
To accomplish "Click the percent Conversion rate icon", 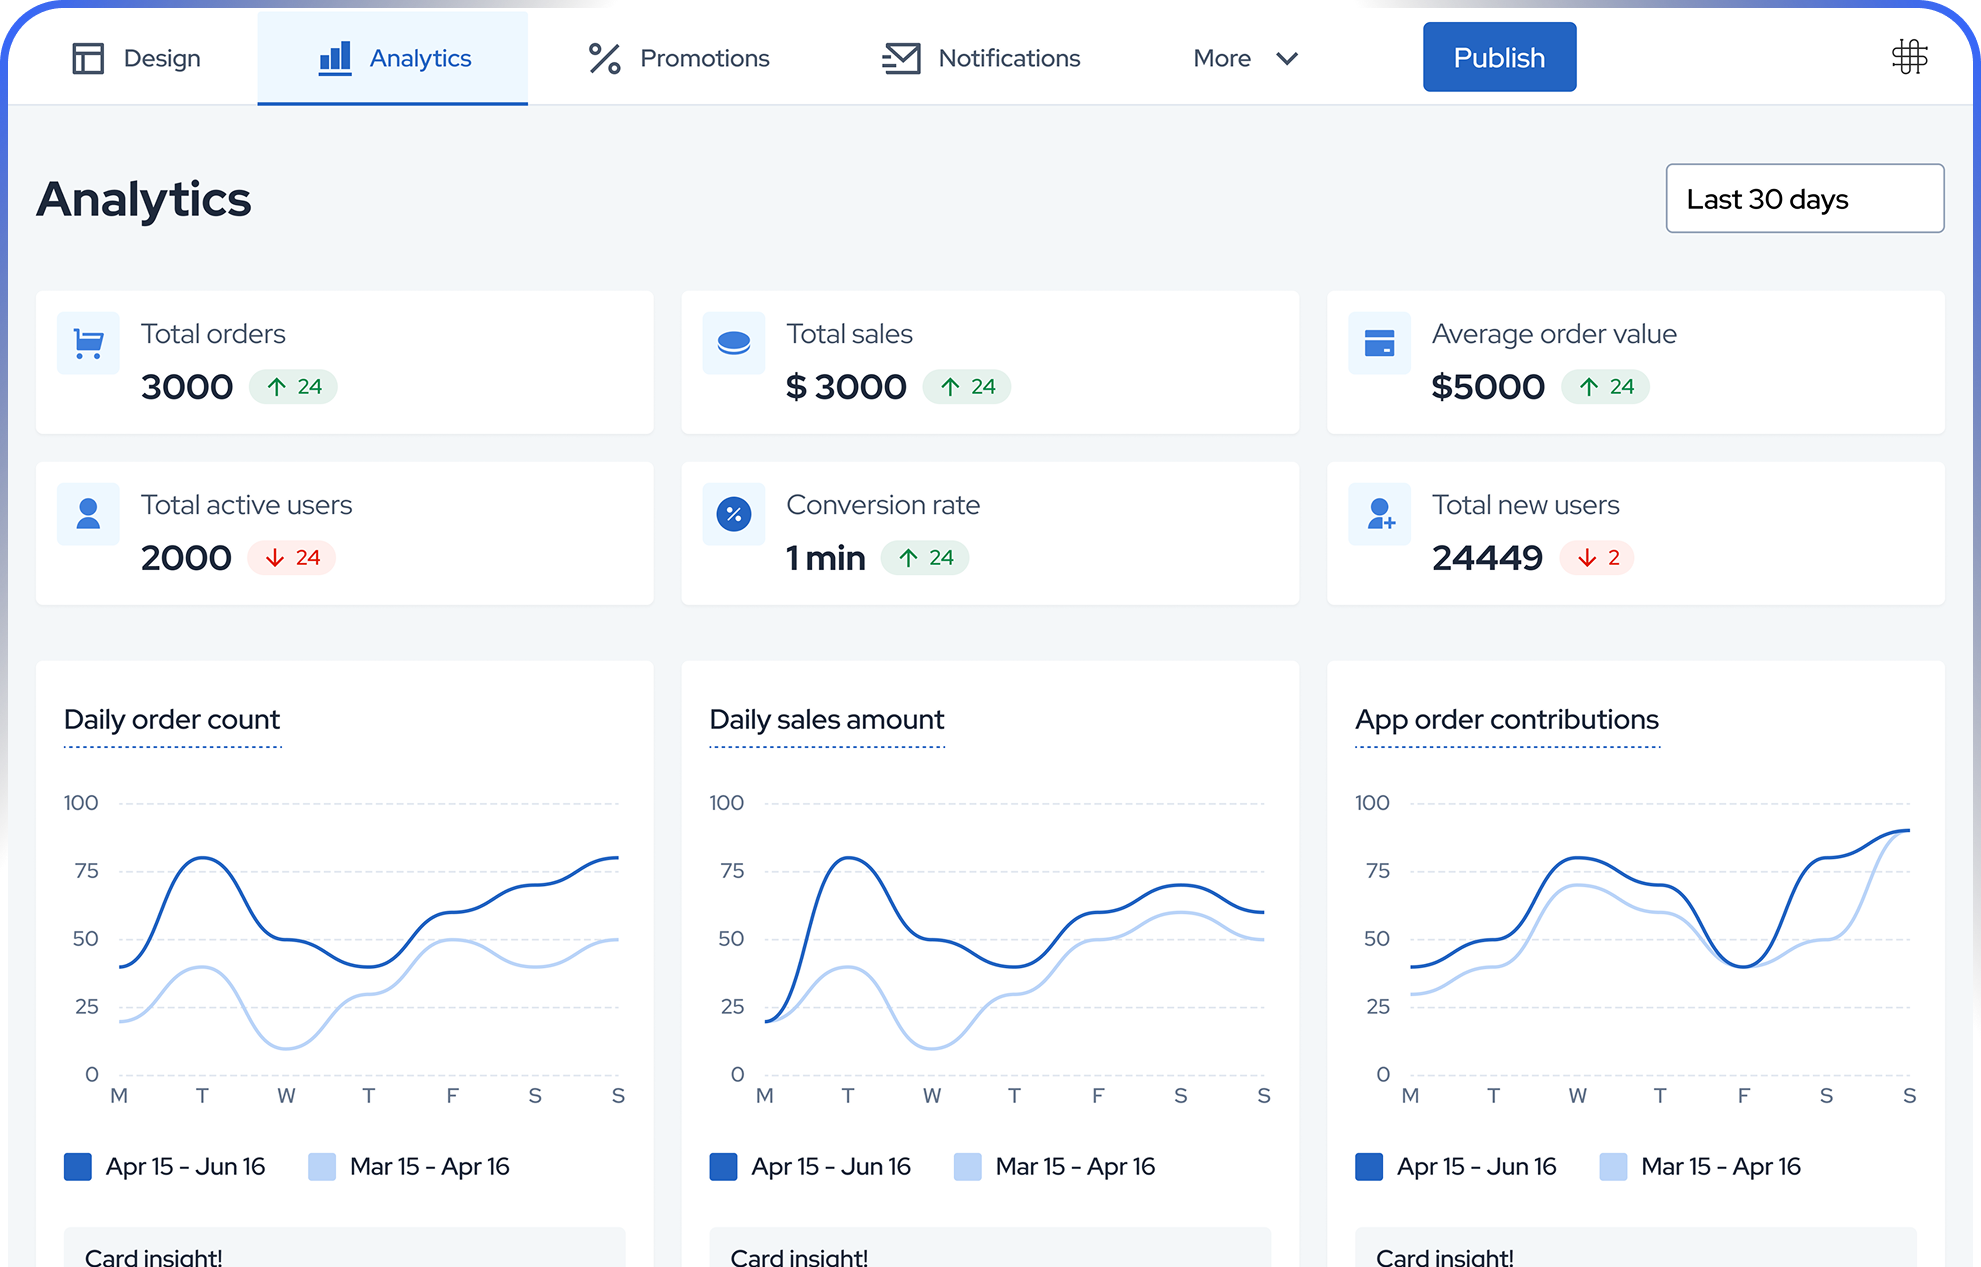I will point(733,514).
